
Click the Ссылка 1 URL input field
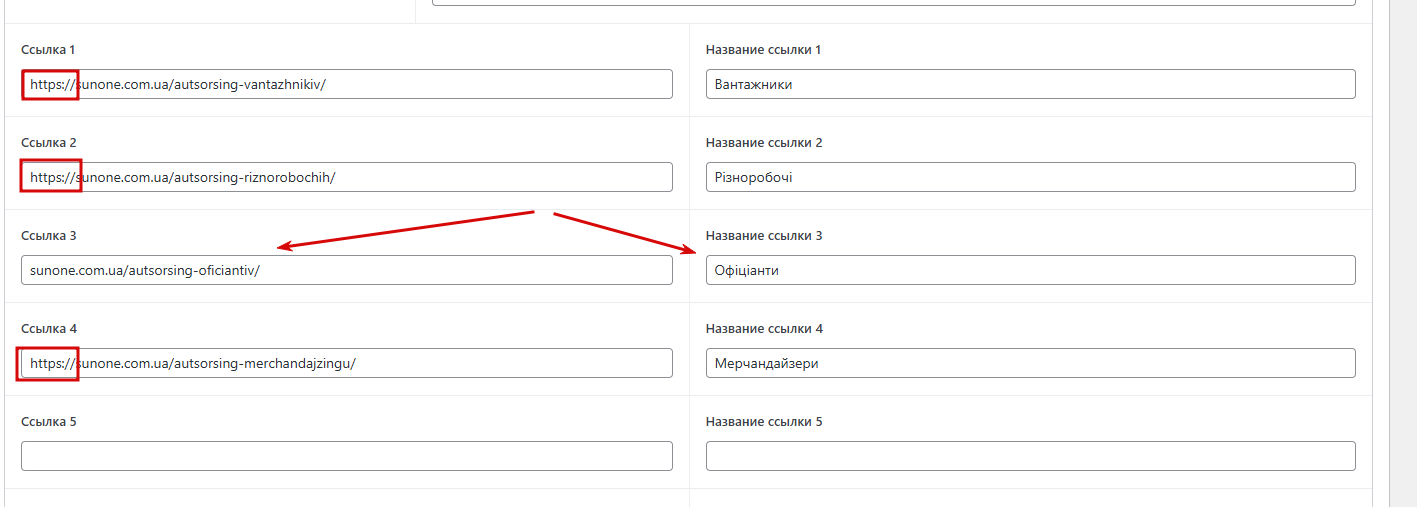347,84
